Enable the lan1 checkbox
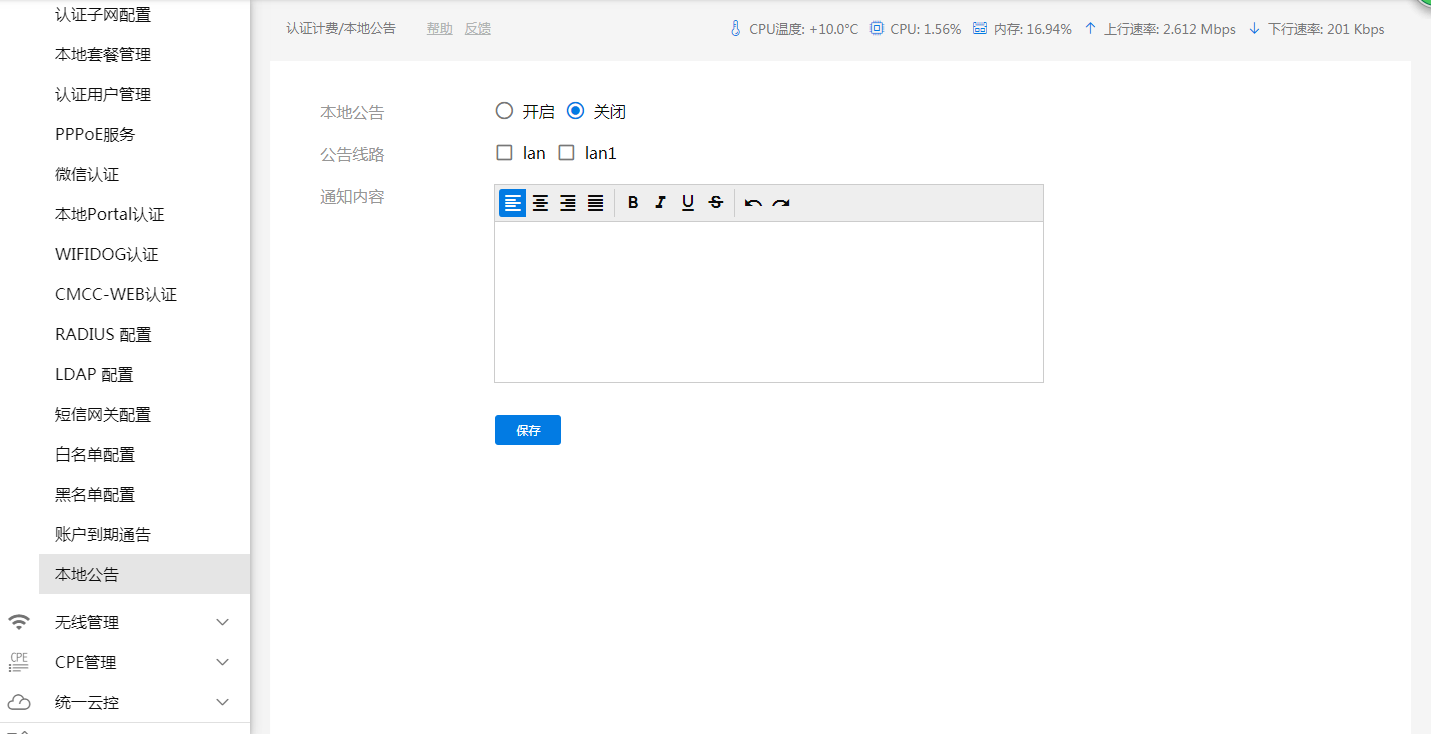Image resolution: width=1431 pixels, height=734 pixels. coord(566,153)
